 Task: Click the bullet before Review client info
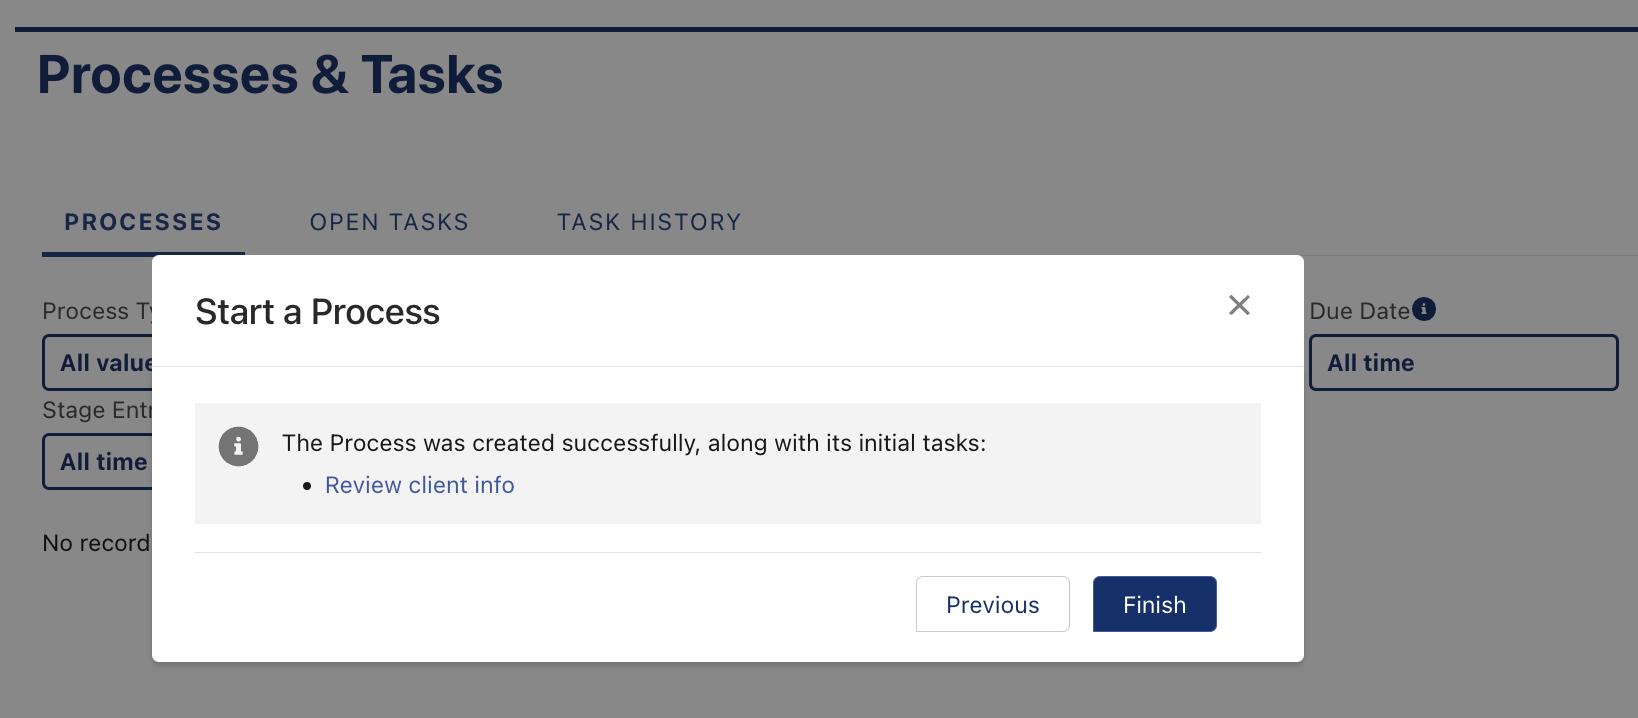coord(307,486)
